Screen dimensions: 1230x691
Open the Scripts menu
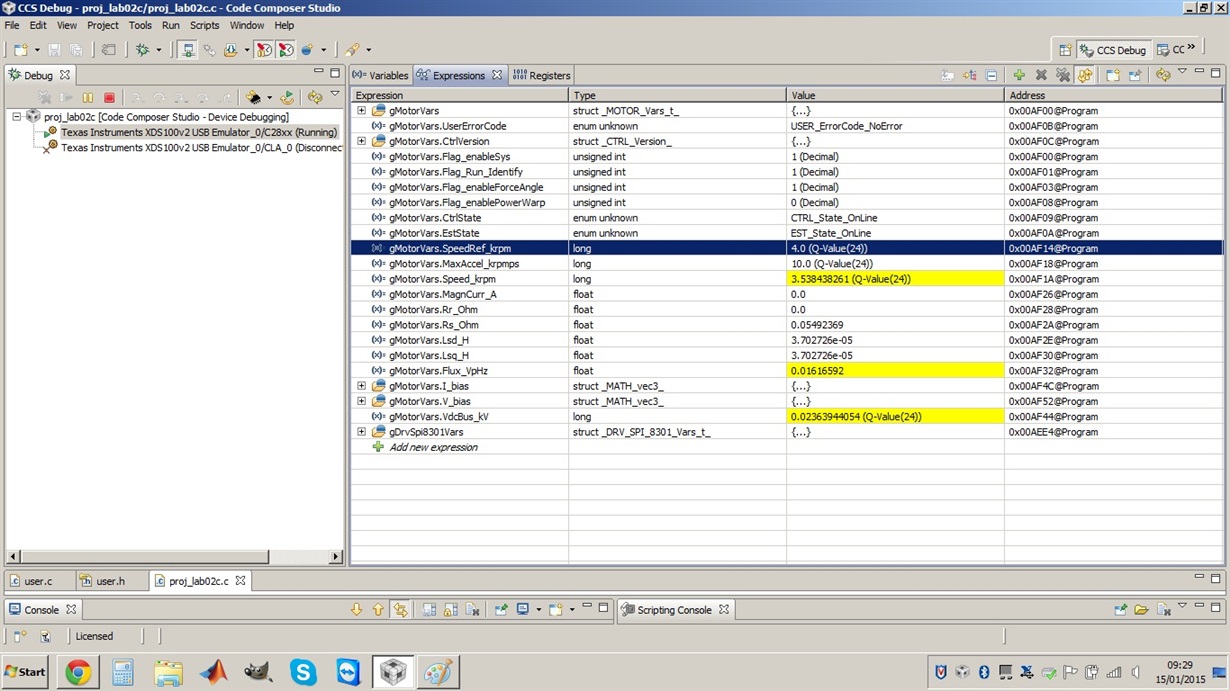(205, 25)
